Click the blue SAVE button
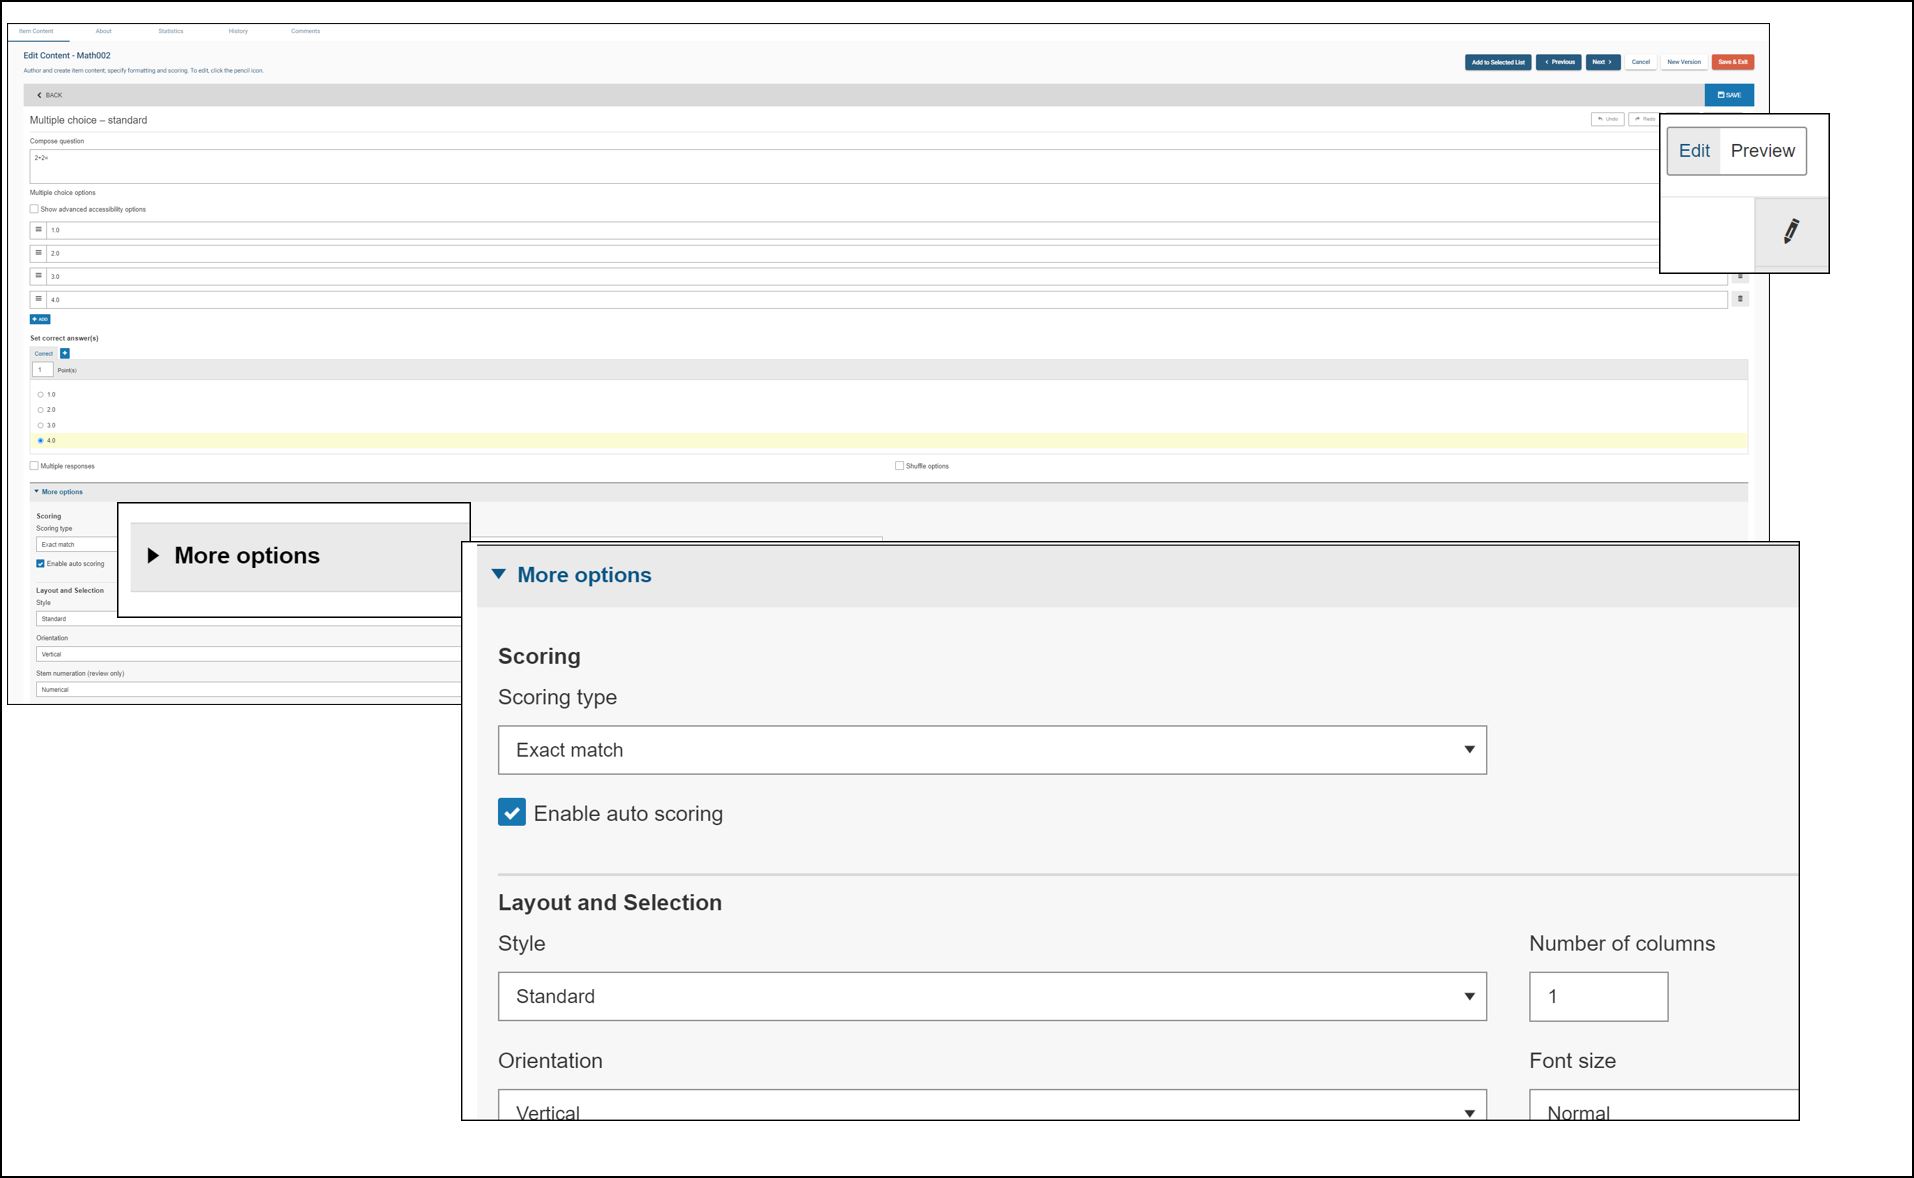 (1729, 95)
